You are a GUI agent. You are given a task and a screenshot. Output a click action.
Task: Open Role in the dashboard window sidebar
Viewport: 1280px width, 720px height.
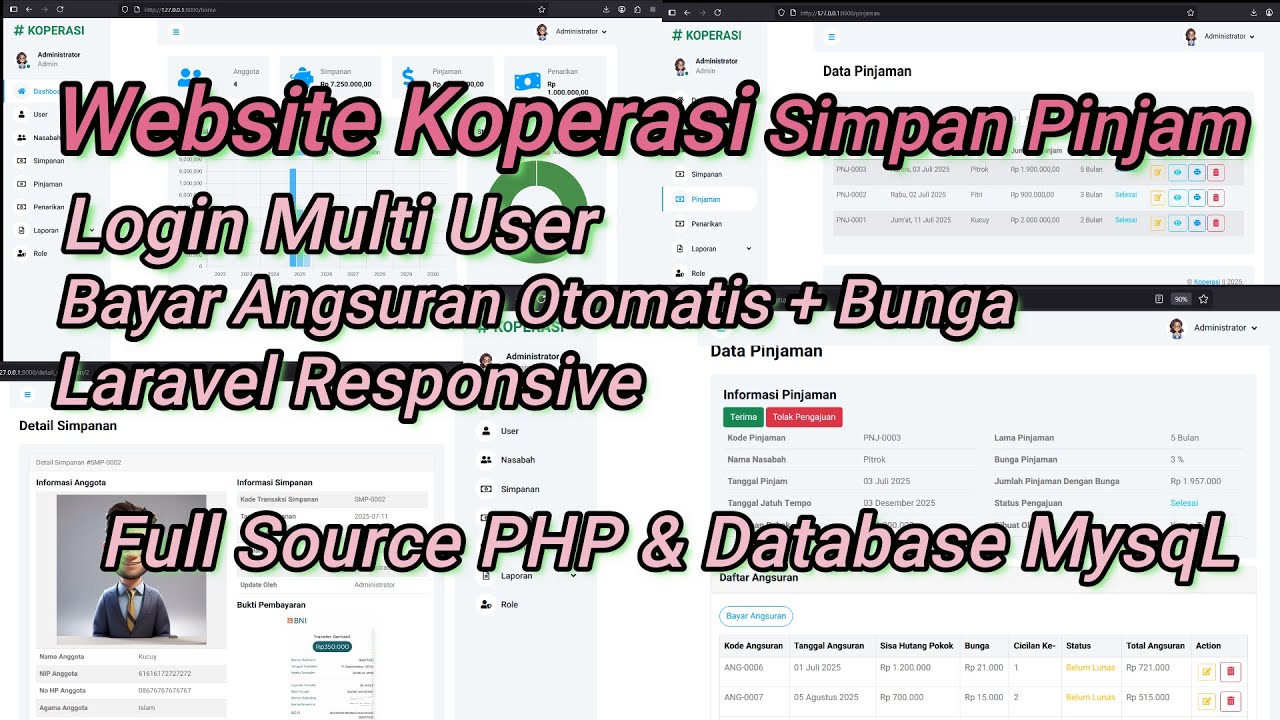(32, 253)
